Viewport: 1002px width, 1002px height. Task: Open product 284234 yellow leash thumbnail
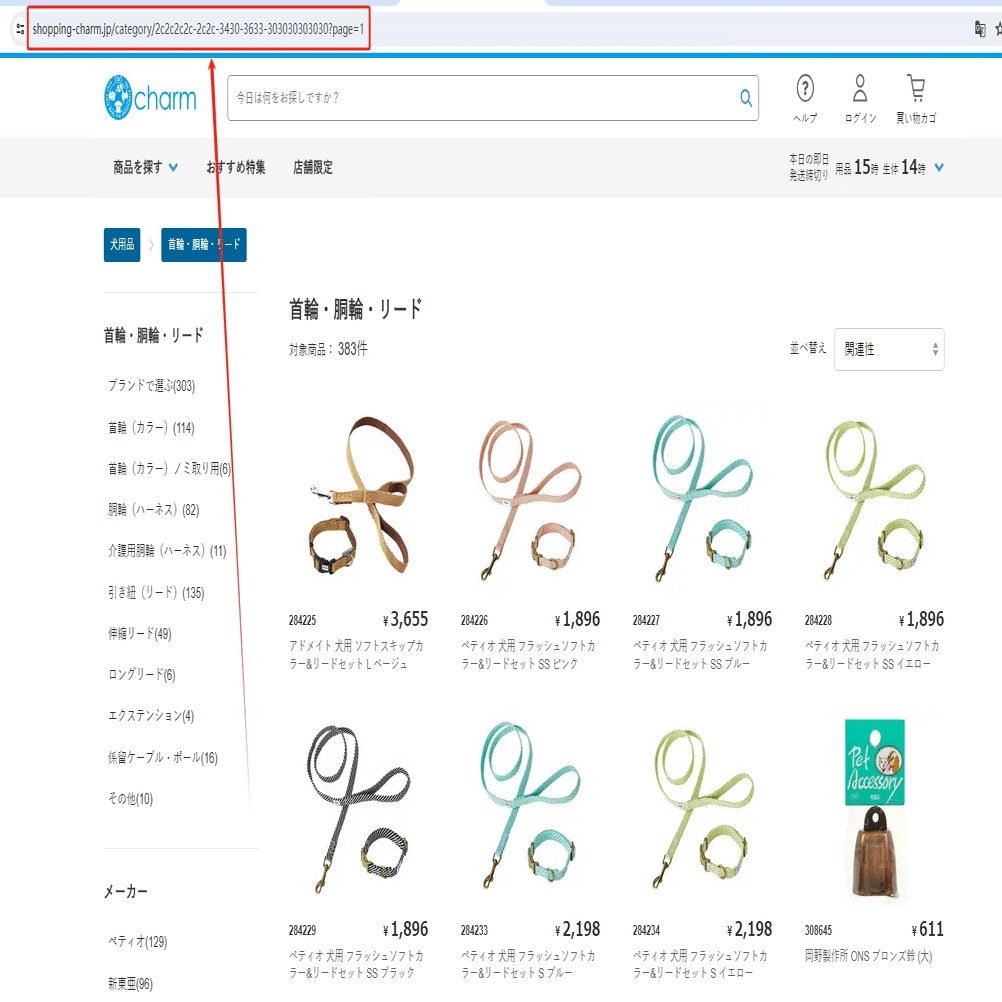pos(702,808)
